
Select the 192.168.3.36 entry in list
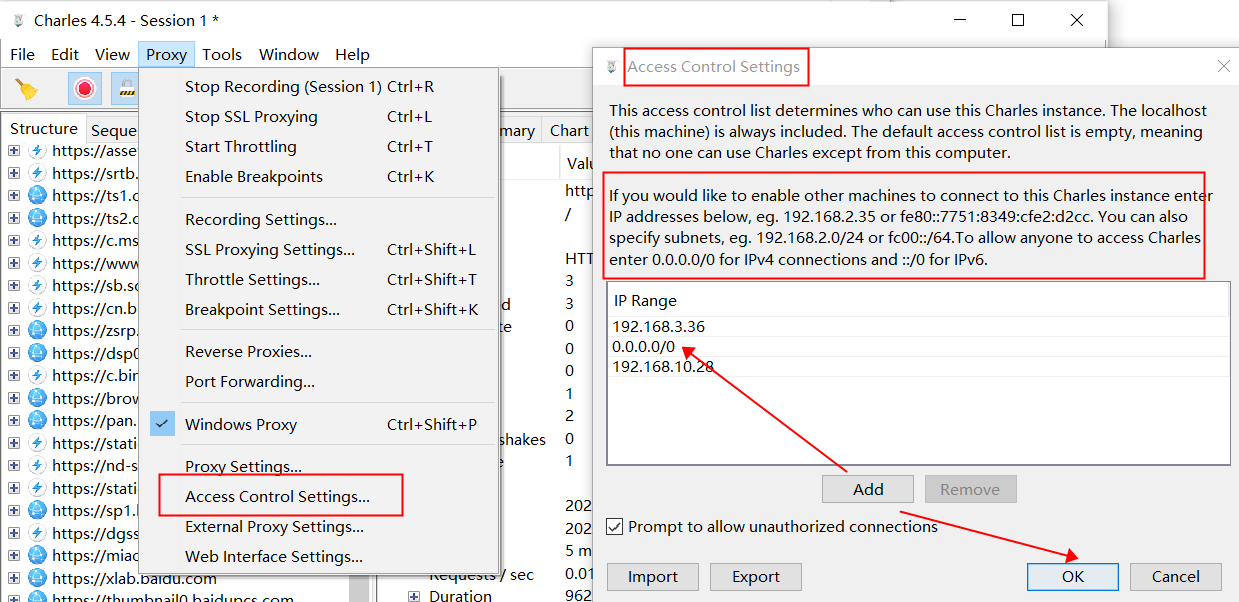[918, 326]
